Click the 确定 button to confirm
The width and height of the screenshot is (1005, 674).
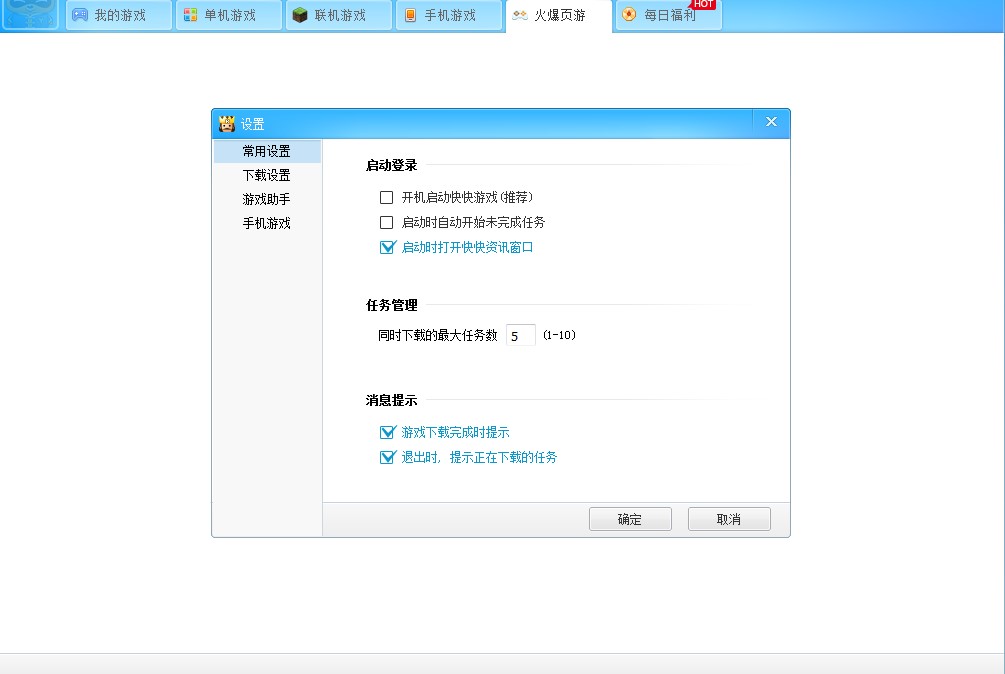point(630,519)
